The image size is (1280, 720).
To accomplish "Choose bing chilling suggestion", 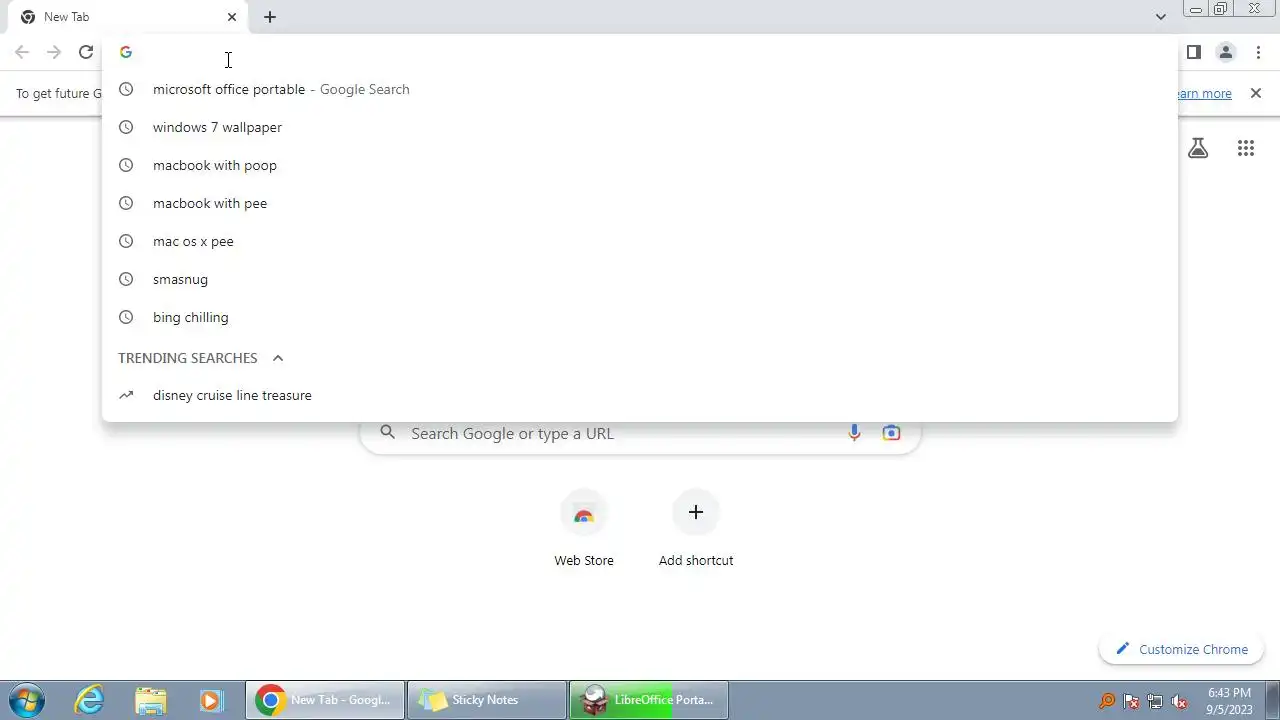I will [640, 317].
